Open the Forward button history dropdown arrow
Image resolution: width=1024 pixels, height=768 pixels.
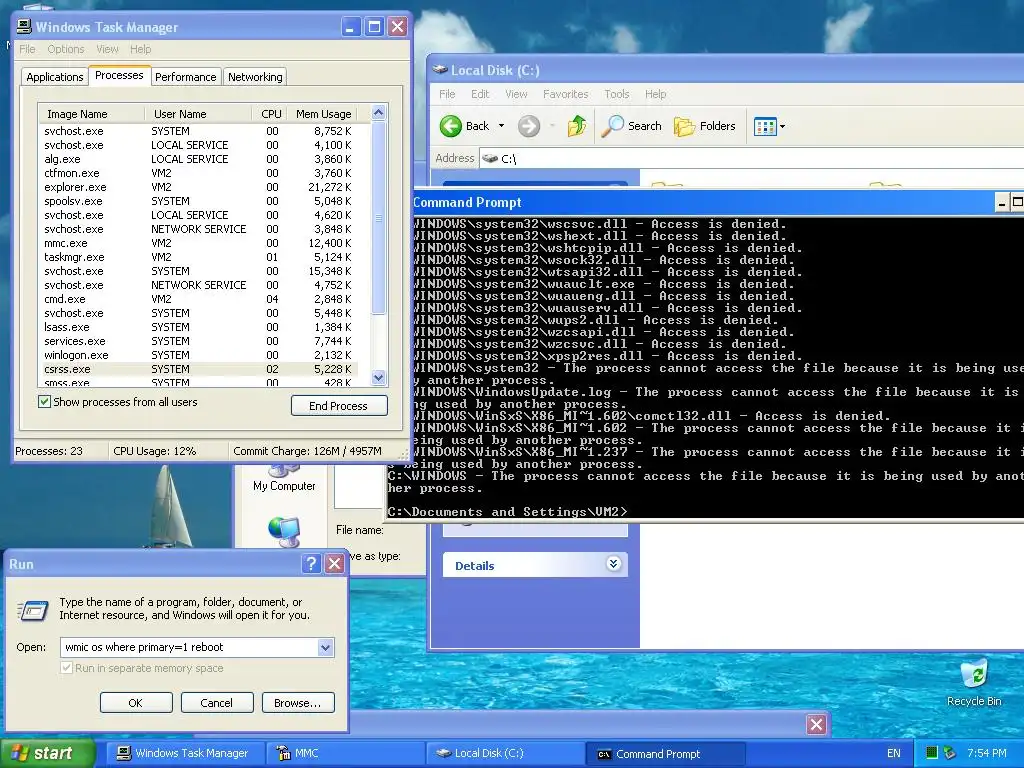[552, 126]
